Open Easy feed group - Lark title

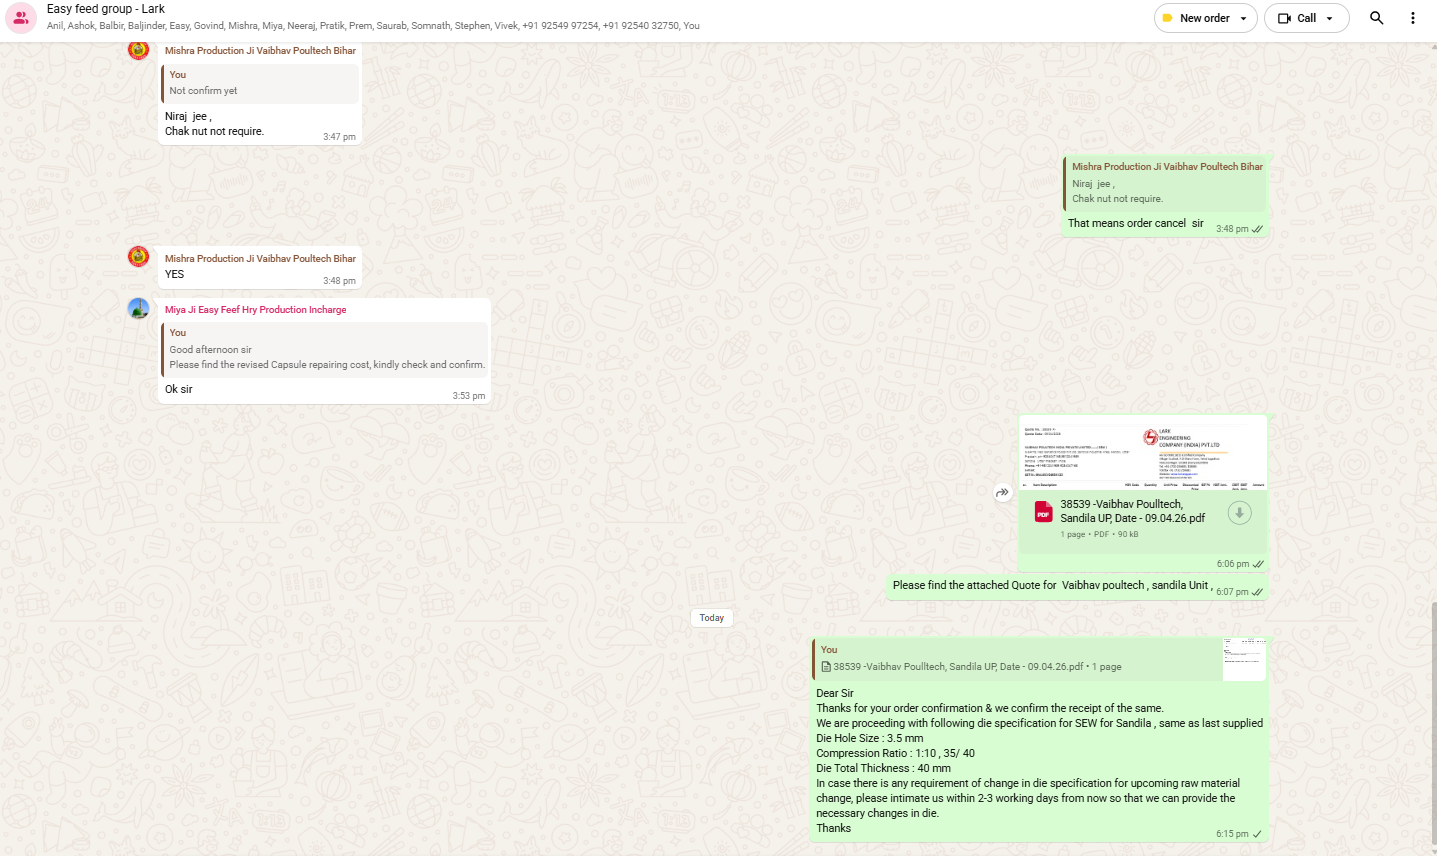106,9
